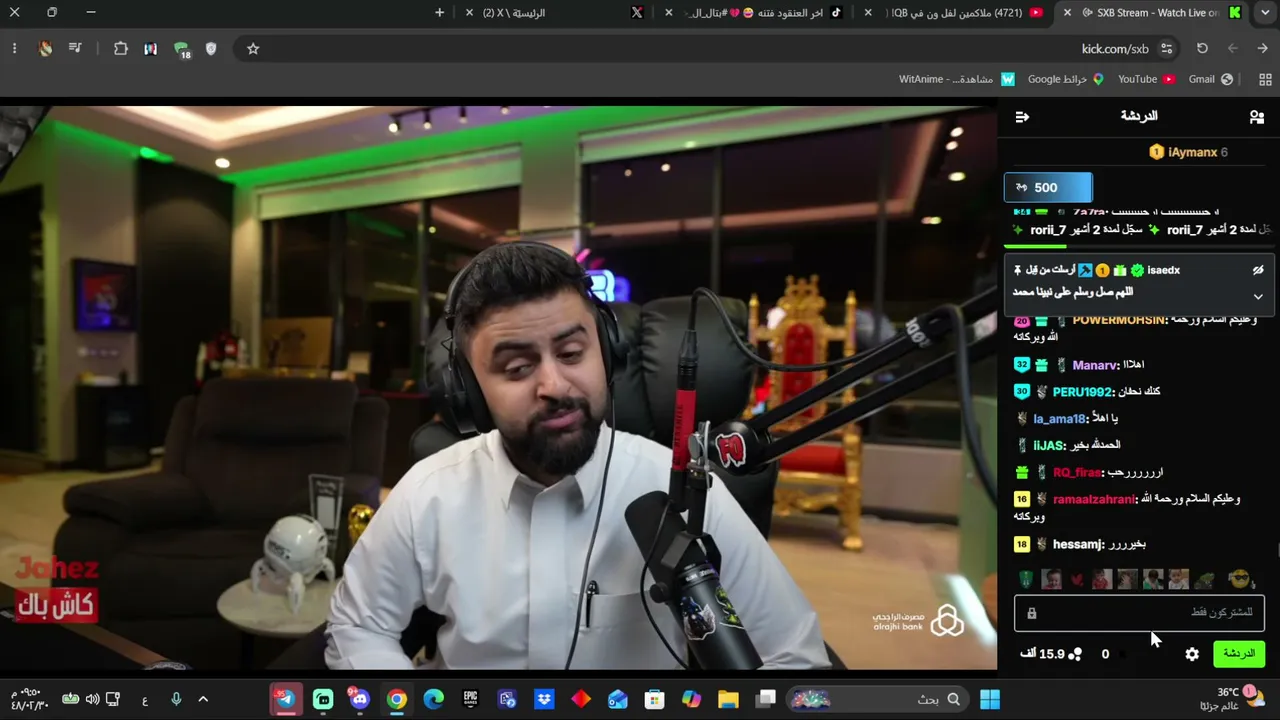Open the WitAnime bookmark
Viewport: 1280px width, 720px height.
point(957,79)
